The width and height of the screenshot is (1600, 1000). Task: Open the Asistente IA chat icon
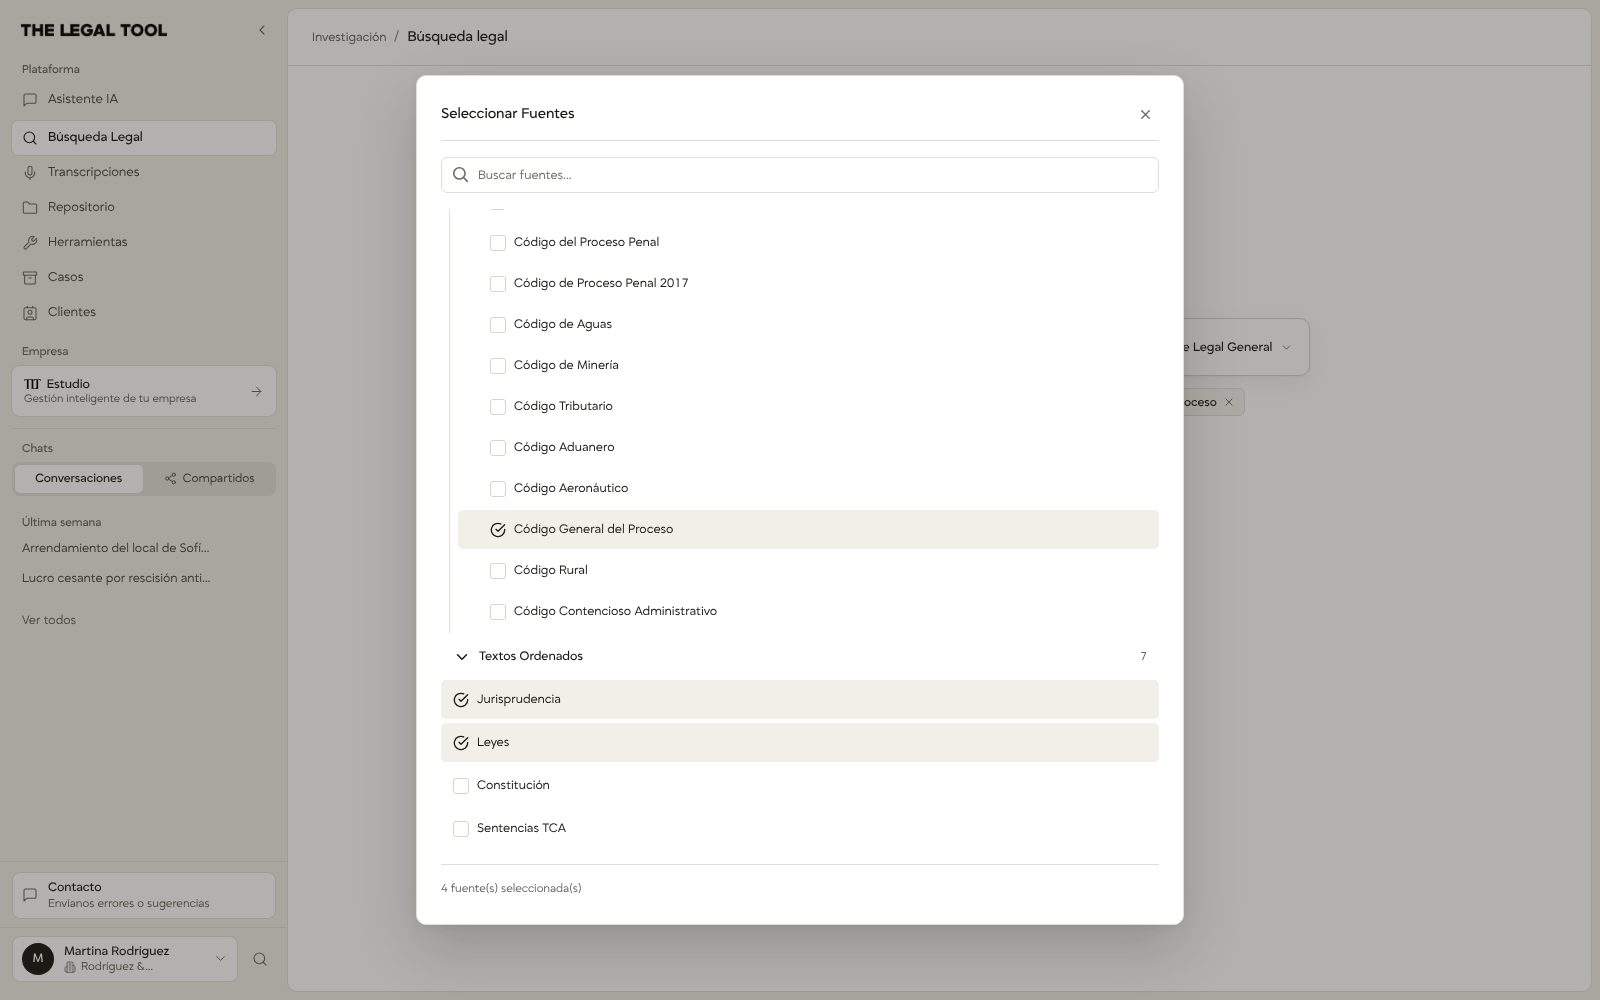pos(30,100)
